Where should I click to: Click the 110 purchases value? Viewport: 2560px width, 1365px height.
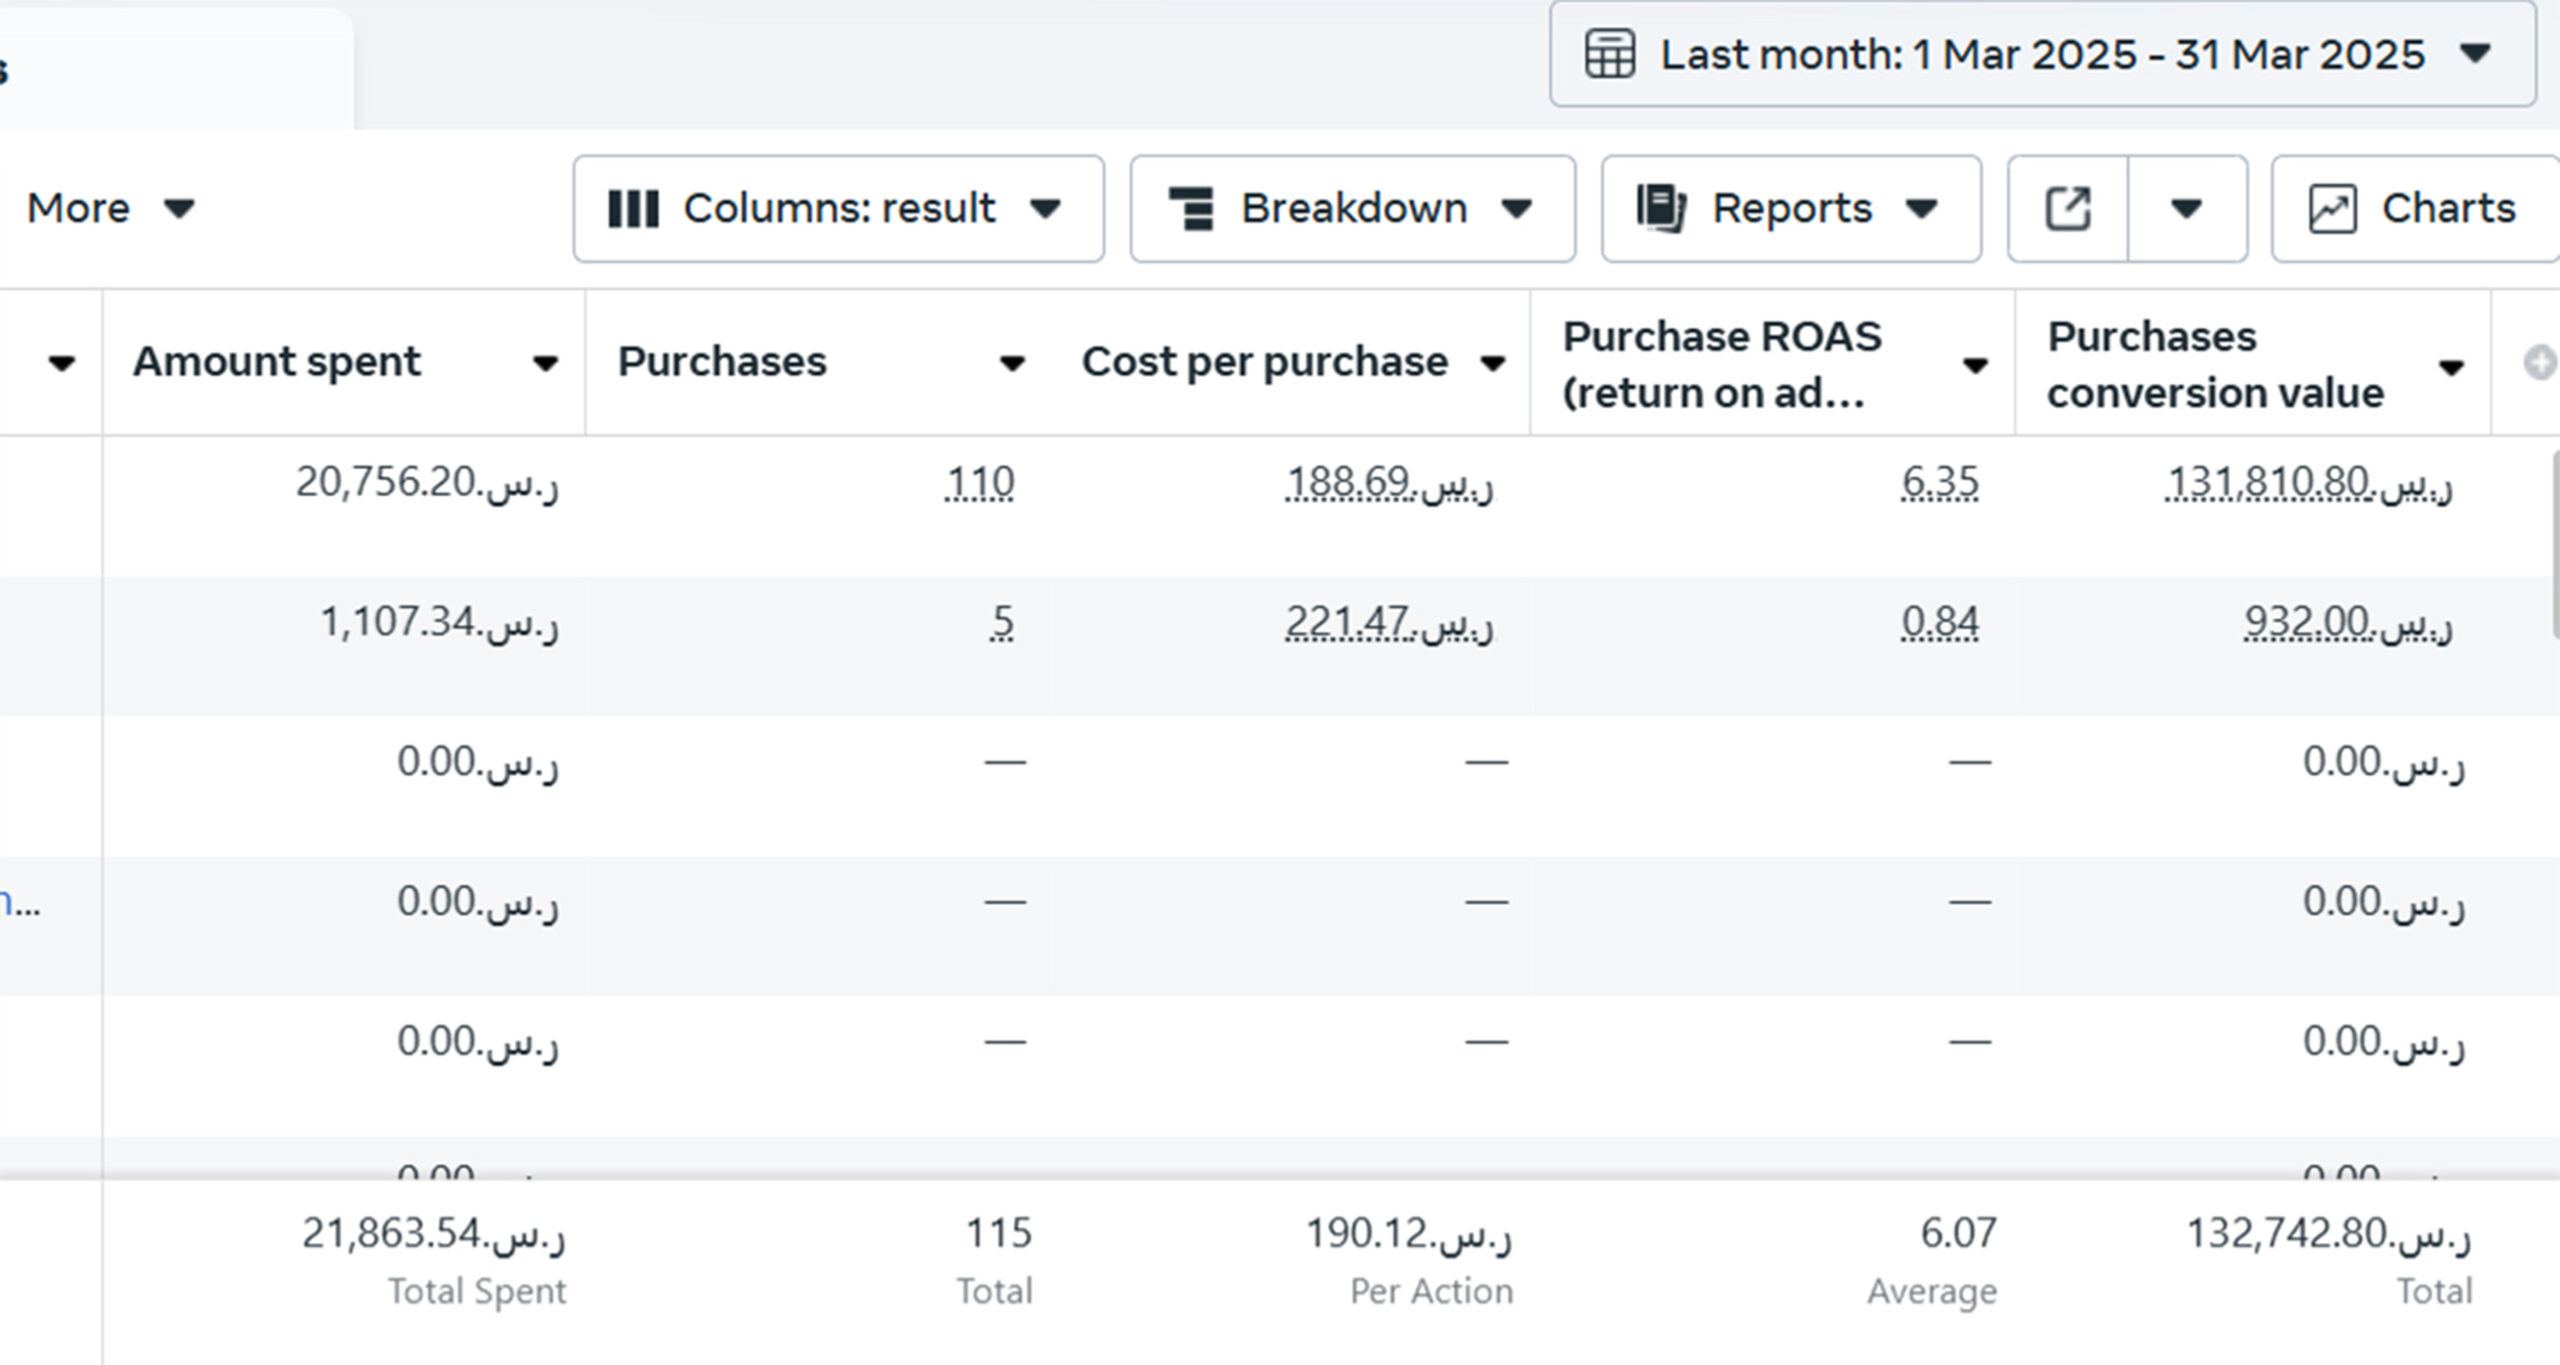pos(979,483)
